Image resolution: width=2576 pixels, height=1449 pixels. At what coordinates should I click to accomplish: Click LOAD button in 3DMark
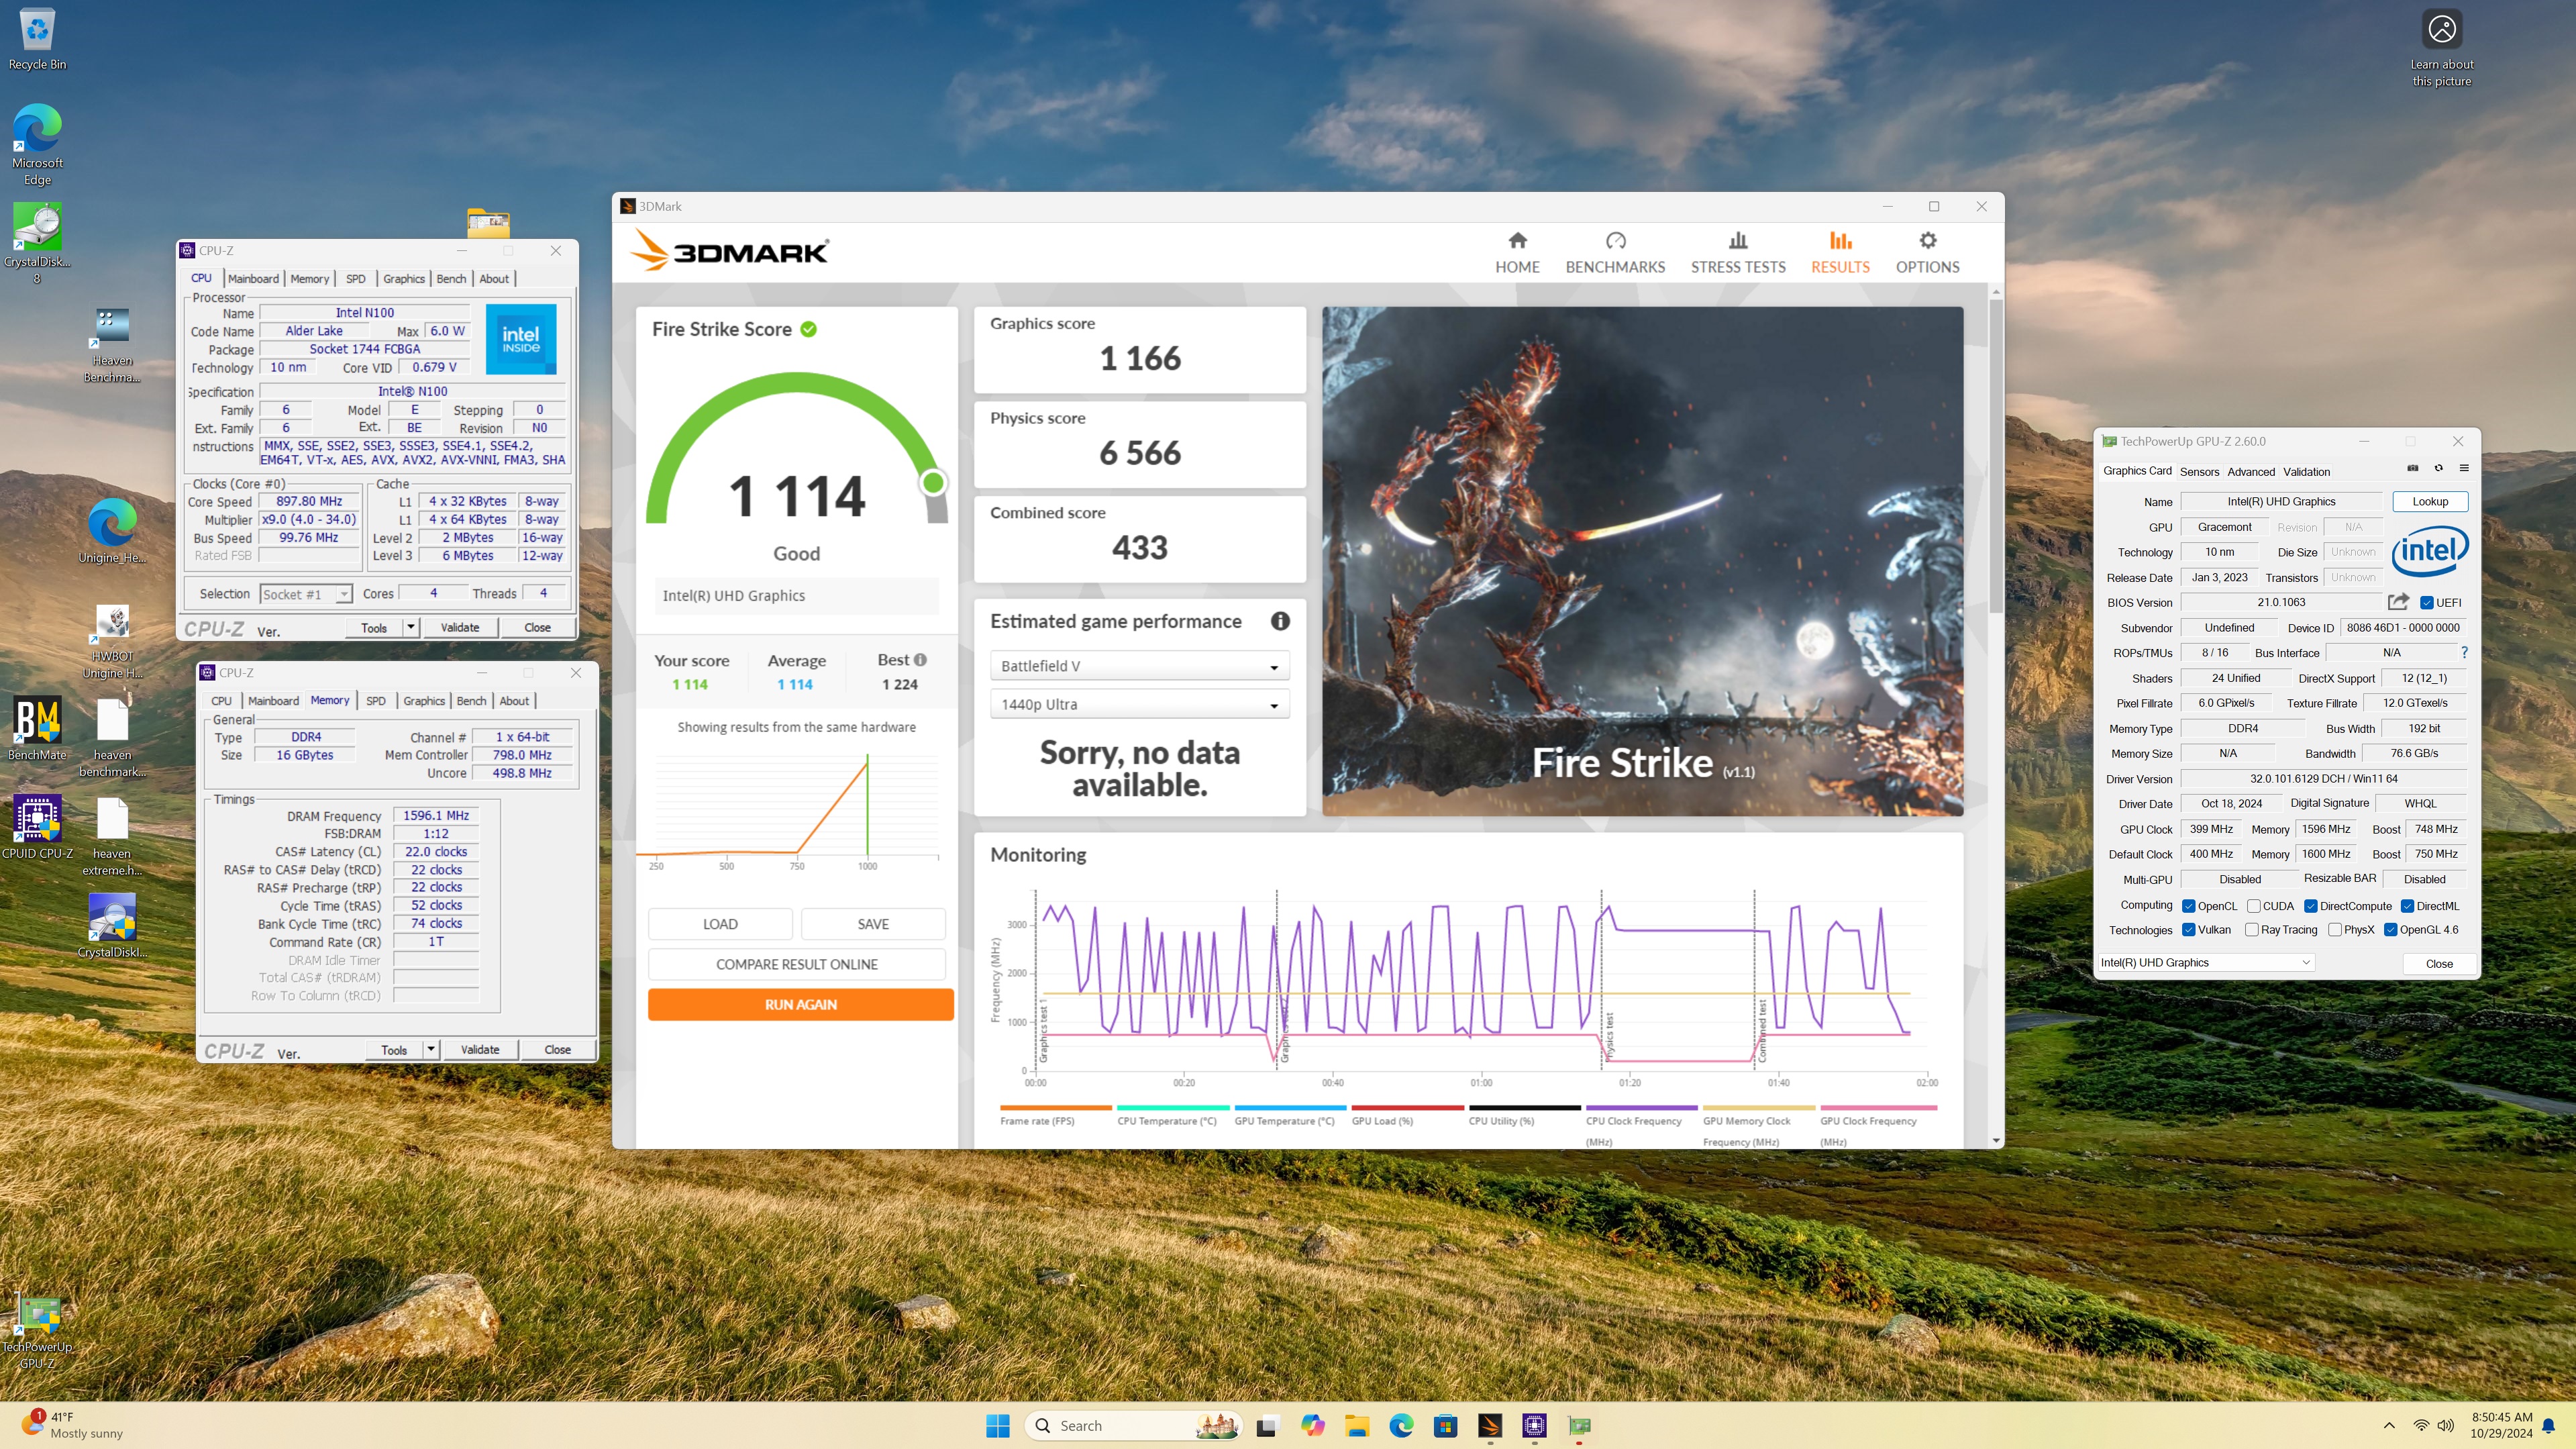point(720,924)
